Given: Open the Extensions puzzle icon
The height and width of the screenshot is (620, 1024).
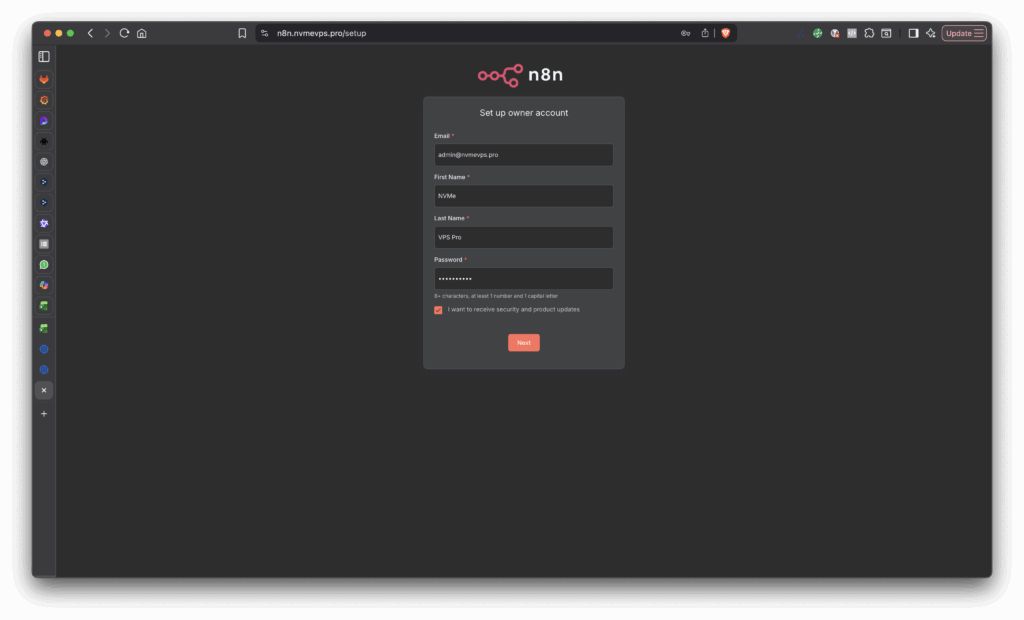Looking at the screenshot, I should click(869, 33).
